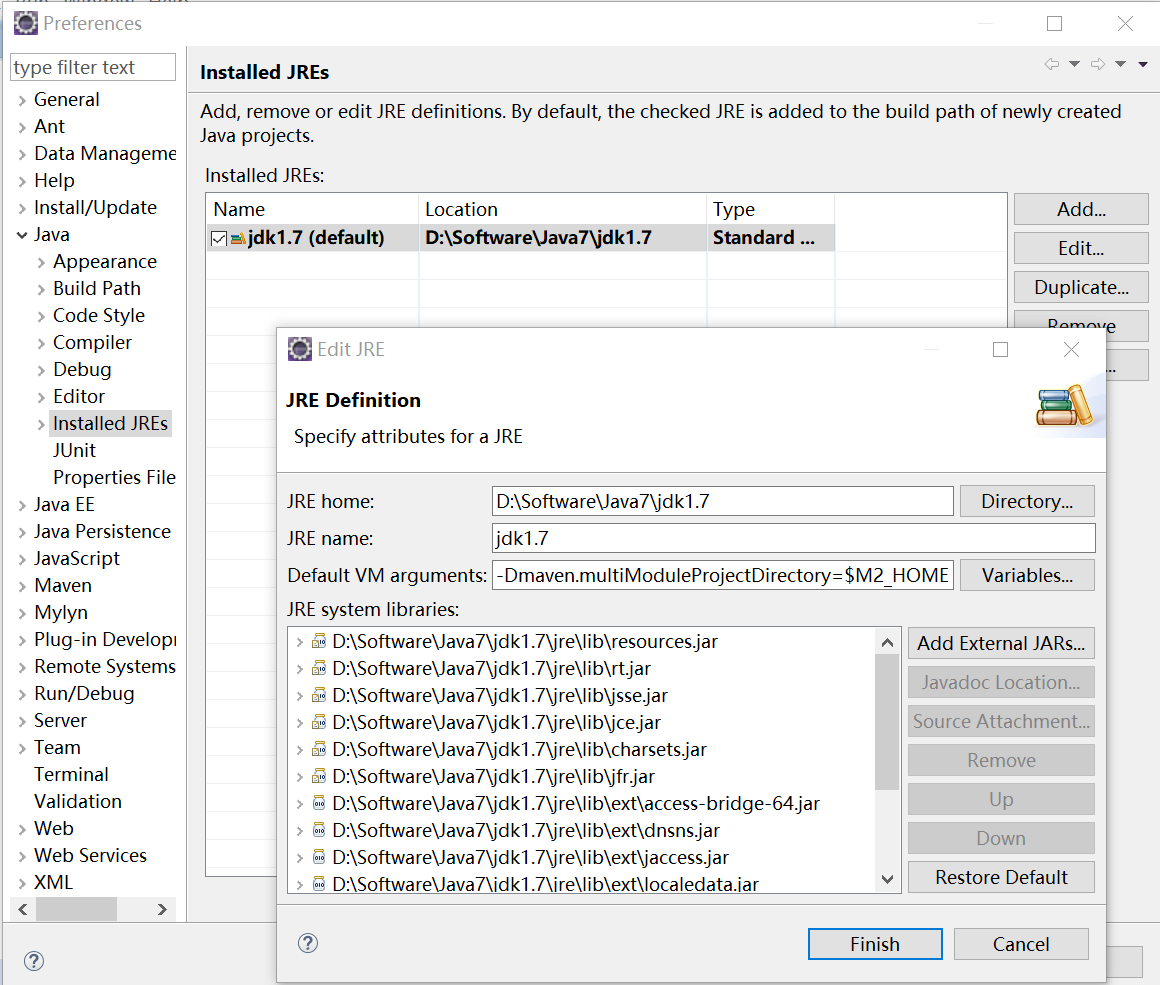Expand the Maven preferences category
Viewport: 1160px width, 985px height.
click(22, 586)
